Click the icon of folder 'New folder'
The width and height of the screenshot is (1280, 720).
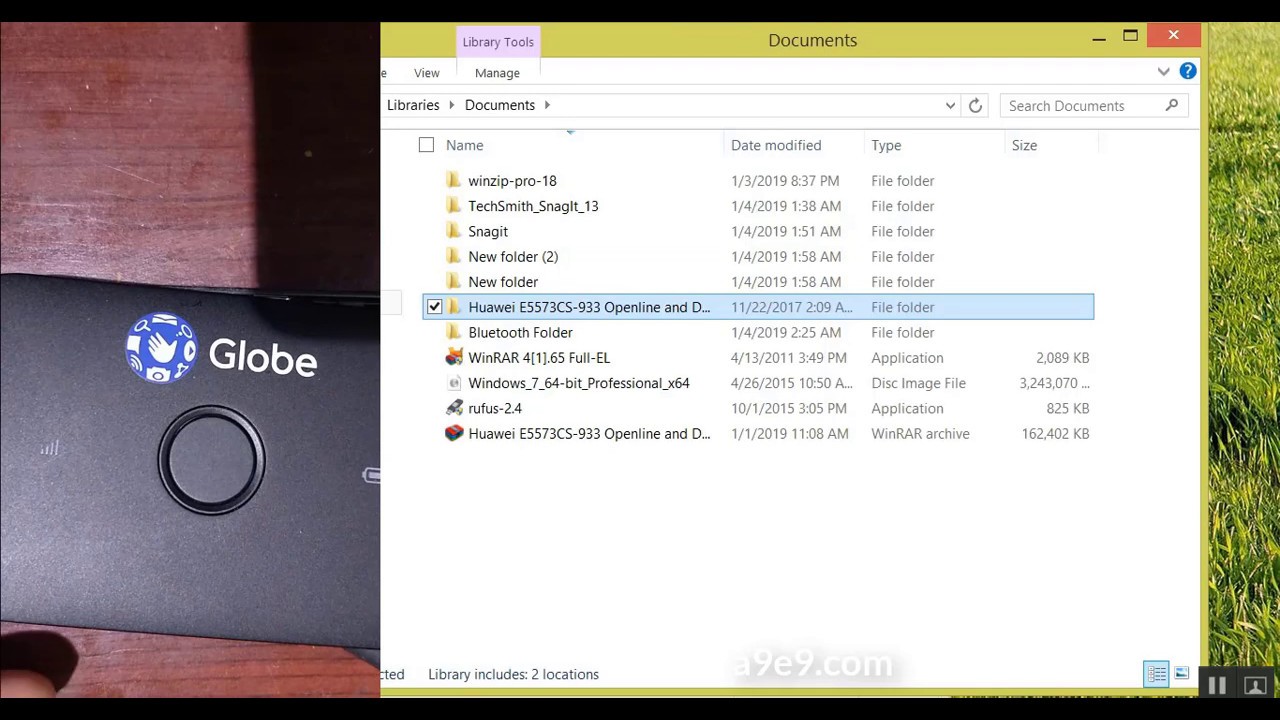coord(454,282)
